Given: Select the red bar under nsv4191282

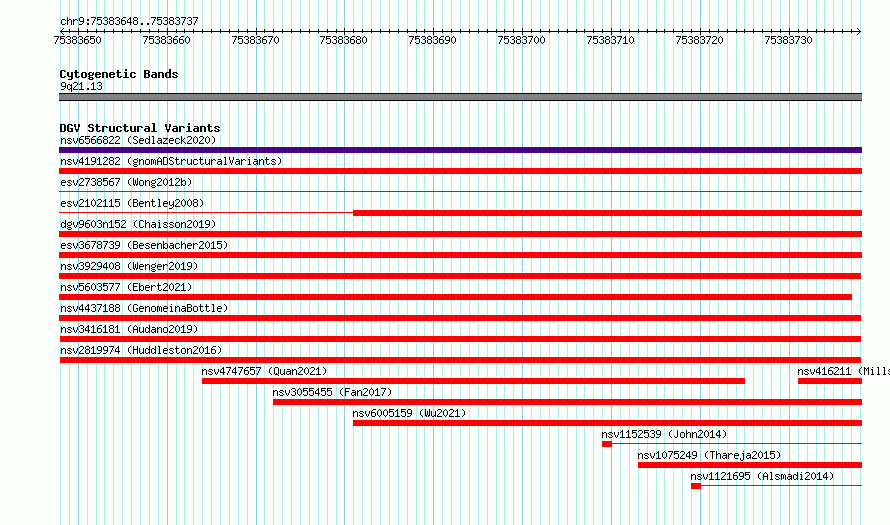Looking at the screenshot, I should coord(460,171).
